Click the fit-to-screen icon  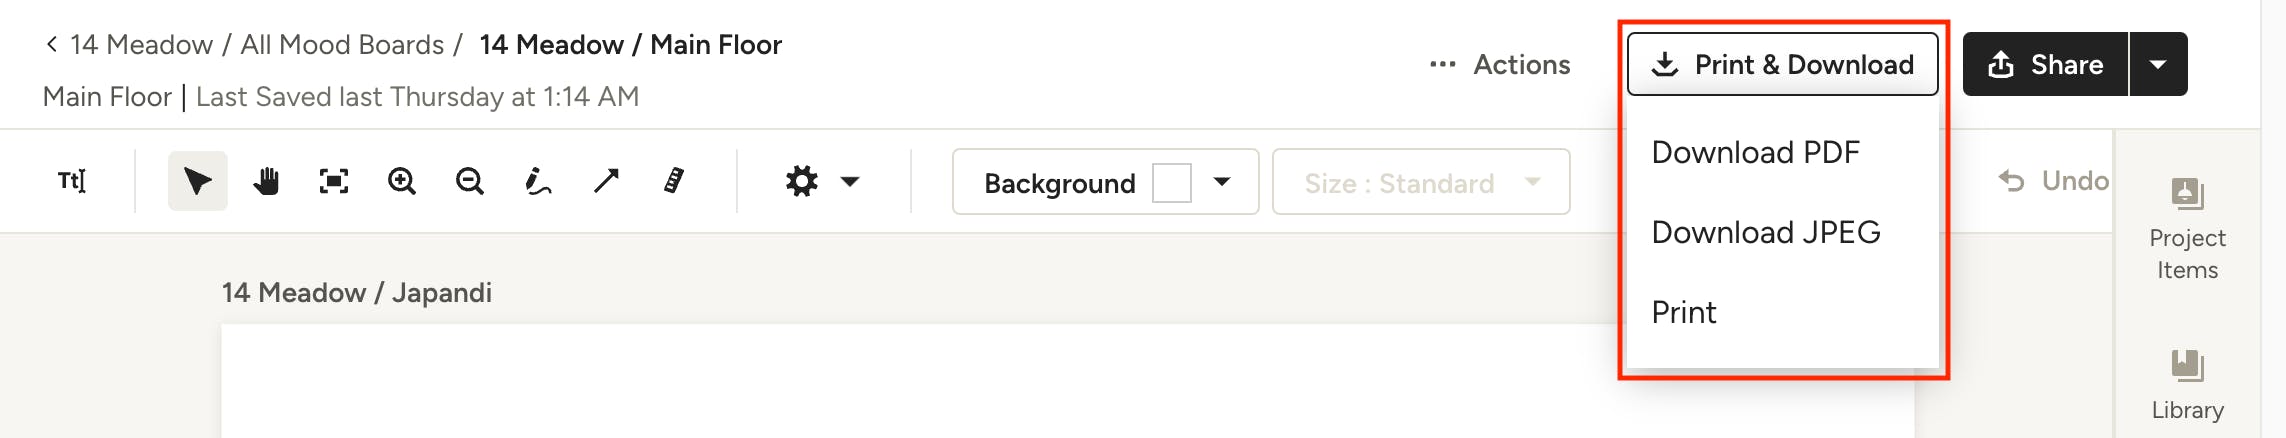(334, 181)
